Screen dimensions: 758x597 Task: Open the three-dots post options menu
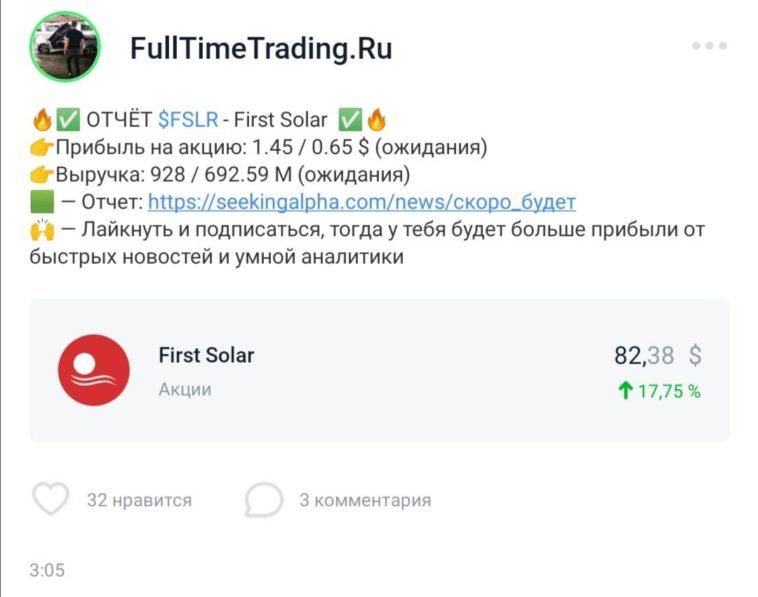click(709, 47)
